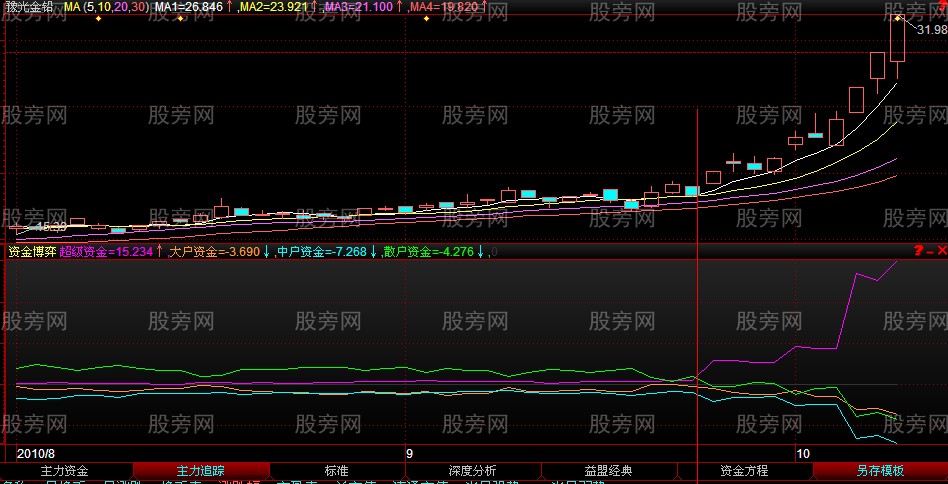Click the yellow diamond marker below MA1 value
948x484 pixels.
(x=178, y=19)
